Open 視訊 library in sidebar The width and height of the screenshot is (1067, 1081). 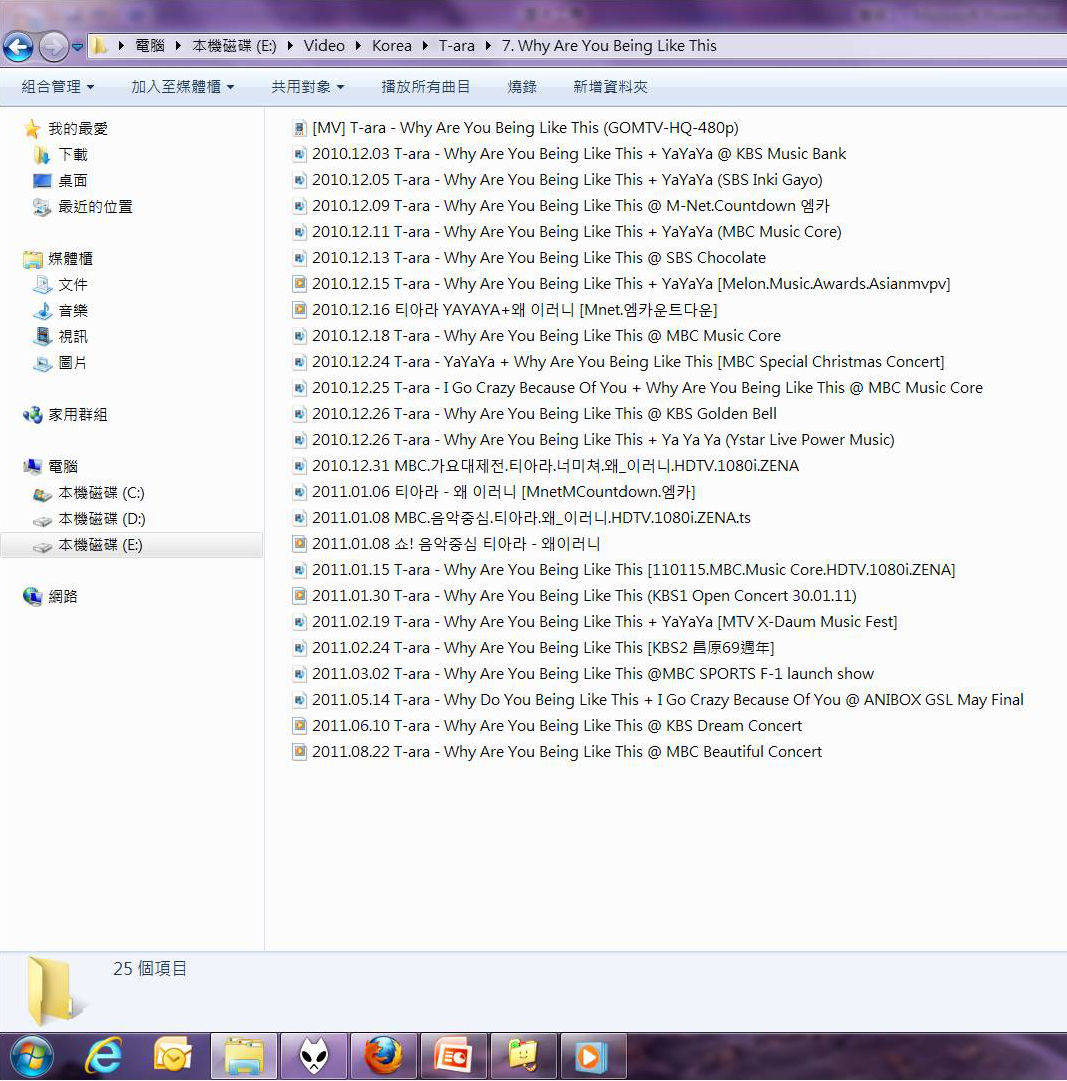72,336
